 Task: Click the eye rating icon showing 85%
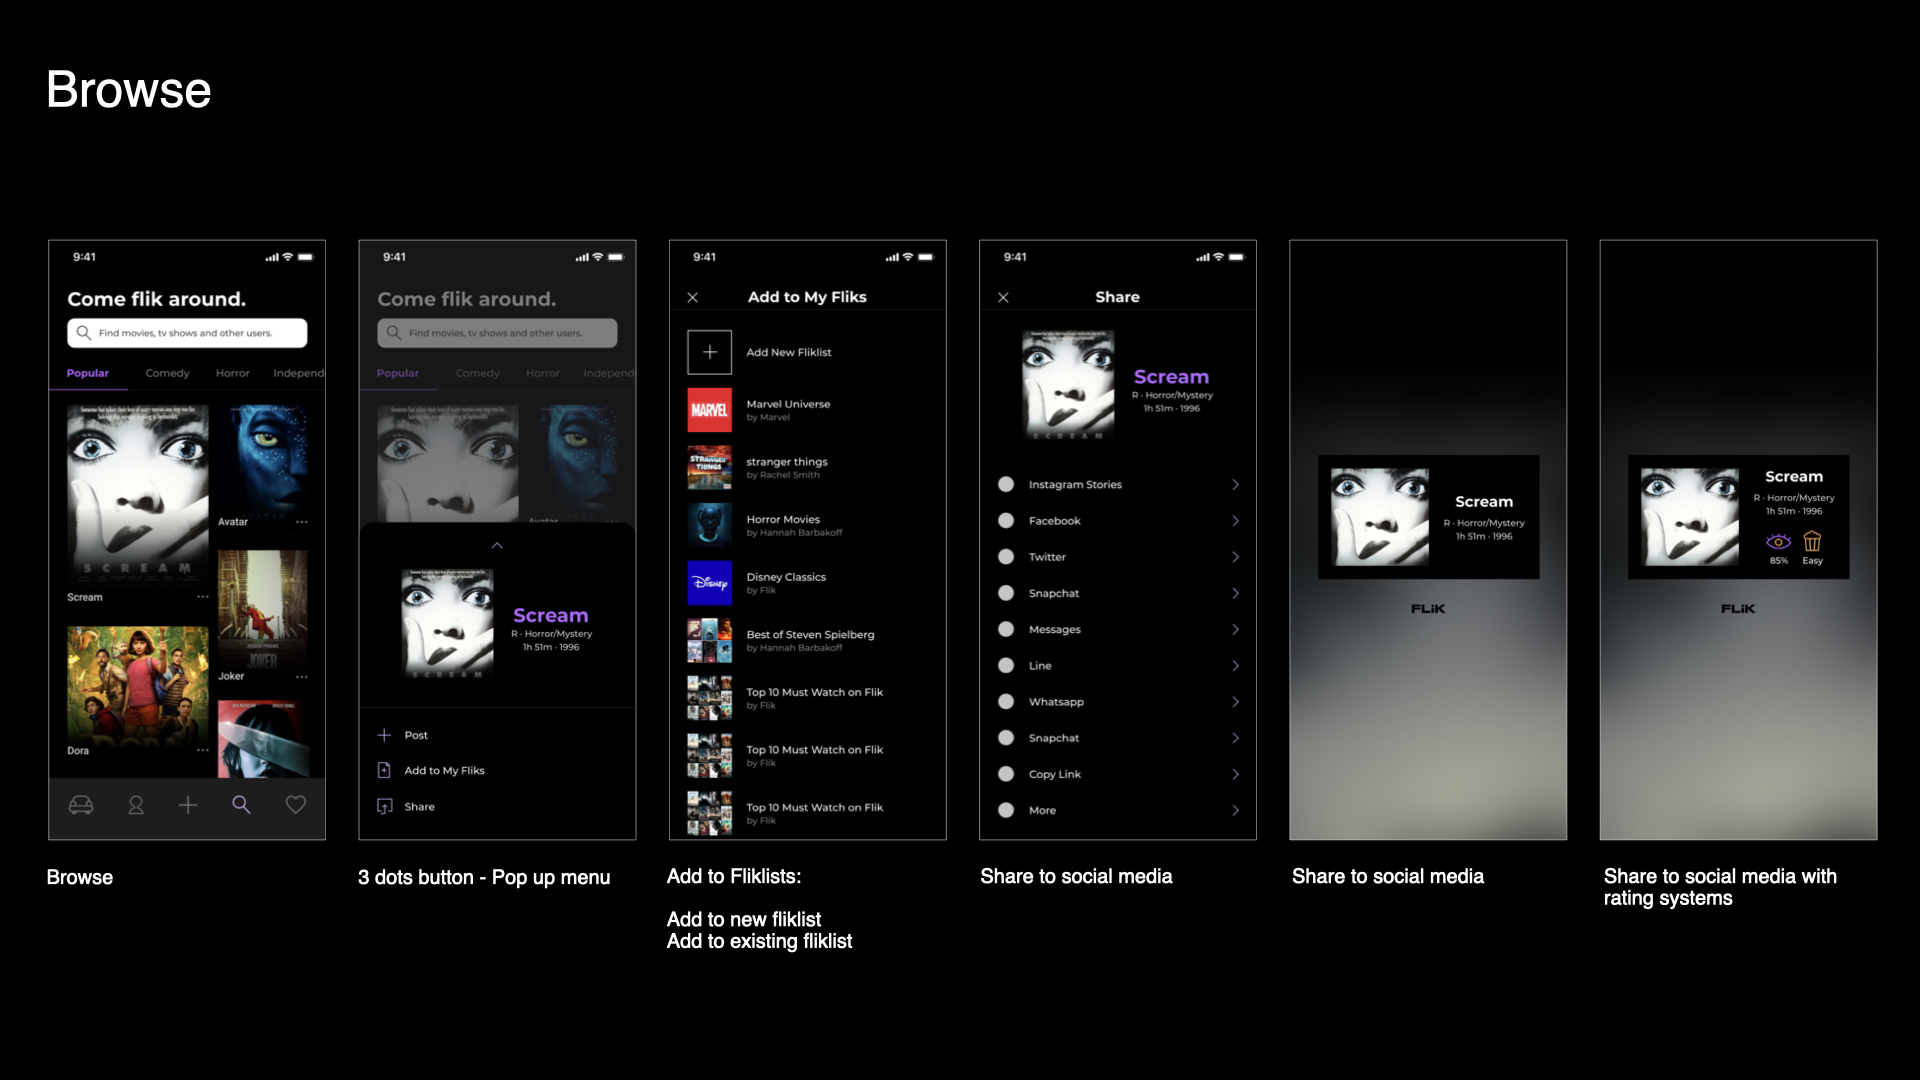point(1778,542)
